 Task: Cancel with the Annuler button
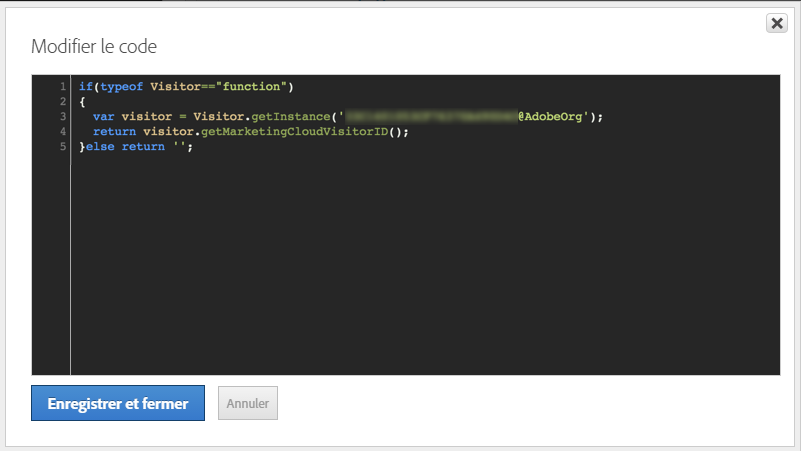tap(248, 403)
